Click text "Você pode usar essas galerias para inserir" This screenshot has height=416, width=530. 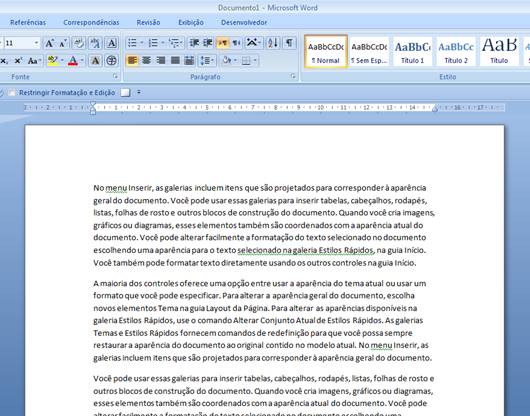click(168, 378)
